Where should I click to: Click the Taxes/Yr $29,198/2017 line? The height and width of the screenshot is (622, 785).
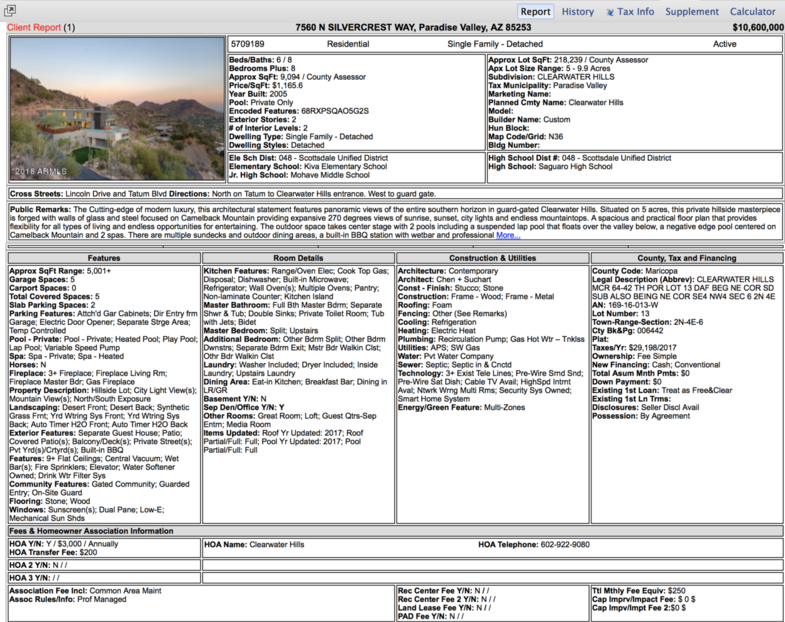click(634, 348)
